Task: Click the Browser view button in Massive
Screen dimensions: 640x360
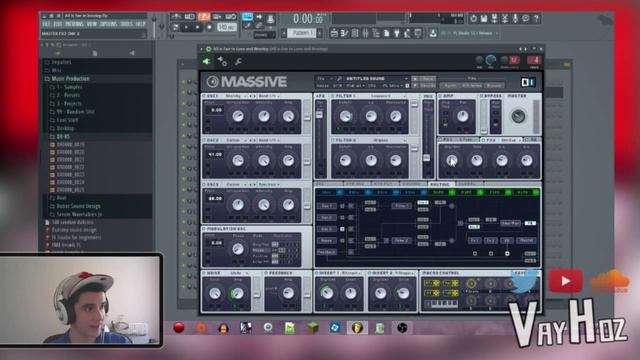Action: (493, 86)
